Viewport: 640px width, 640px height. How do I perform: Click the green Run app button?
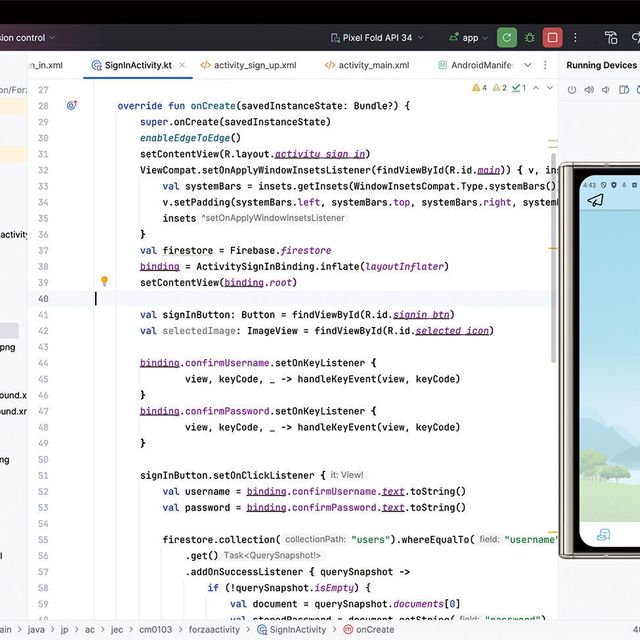[507, 38]
